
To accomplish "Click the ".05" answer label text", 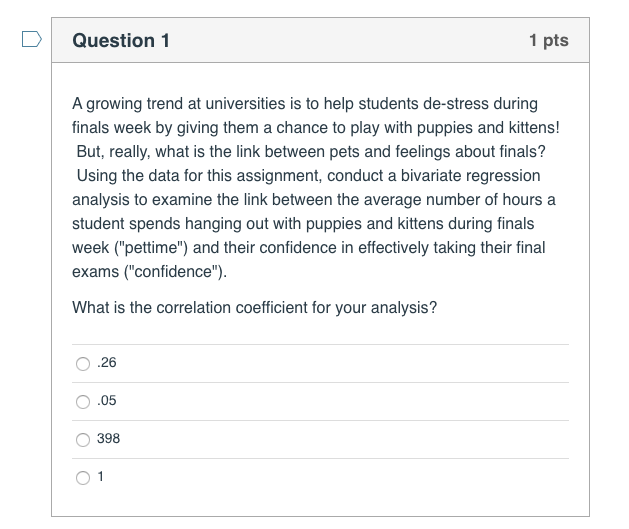I will 107,401.
